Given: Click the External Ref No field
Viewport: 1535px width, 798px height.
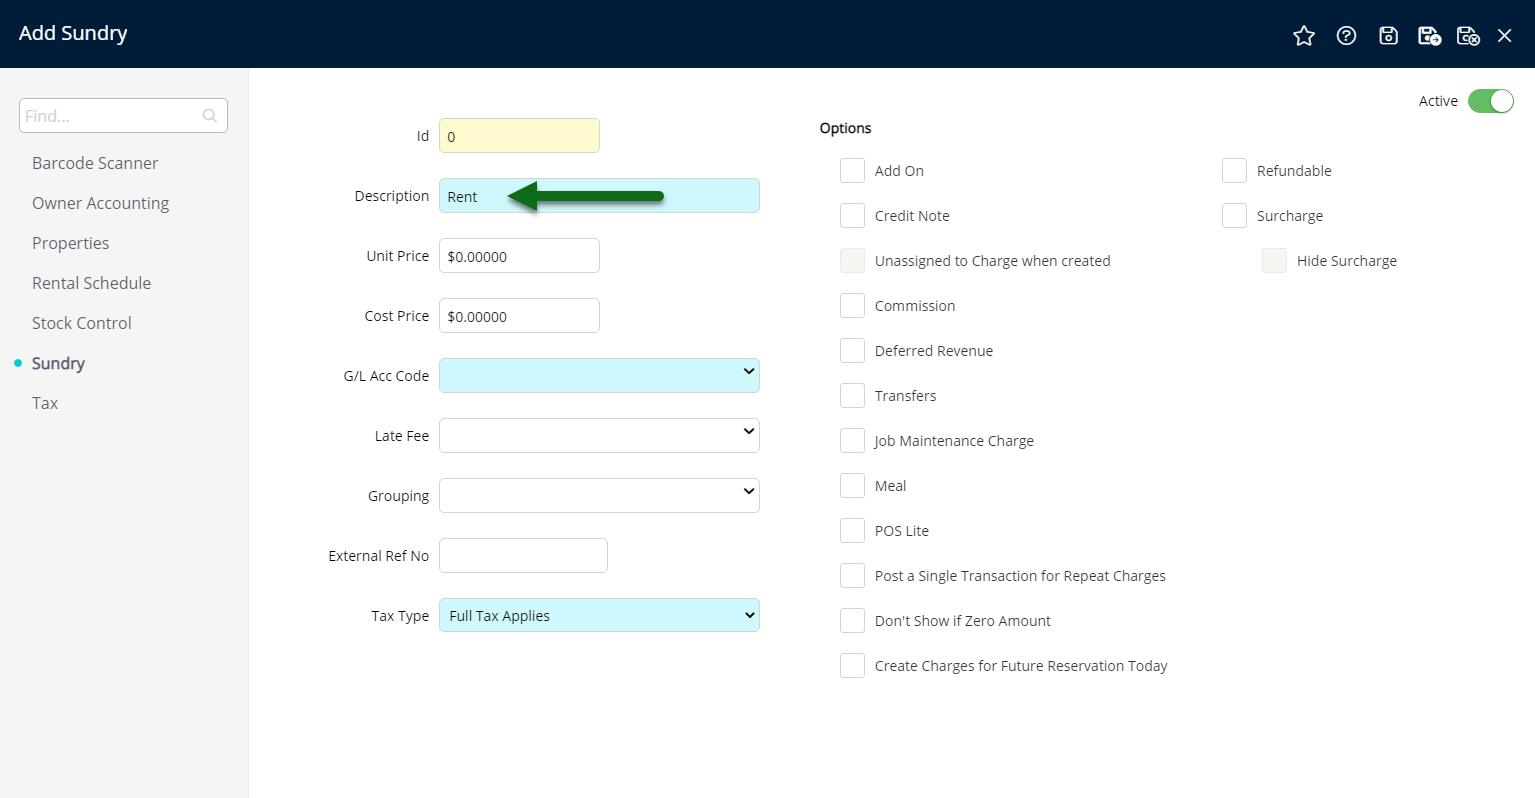Looking at the screenshot, I should click(523, 556).
